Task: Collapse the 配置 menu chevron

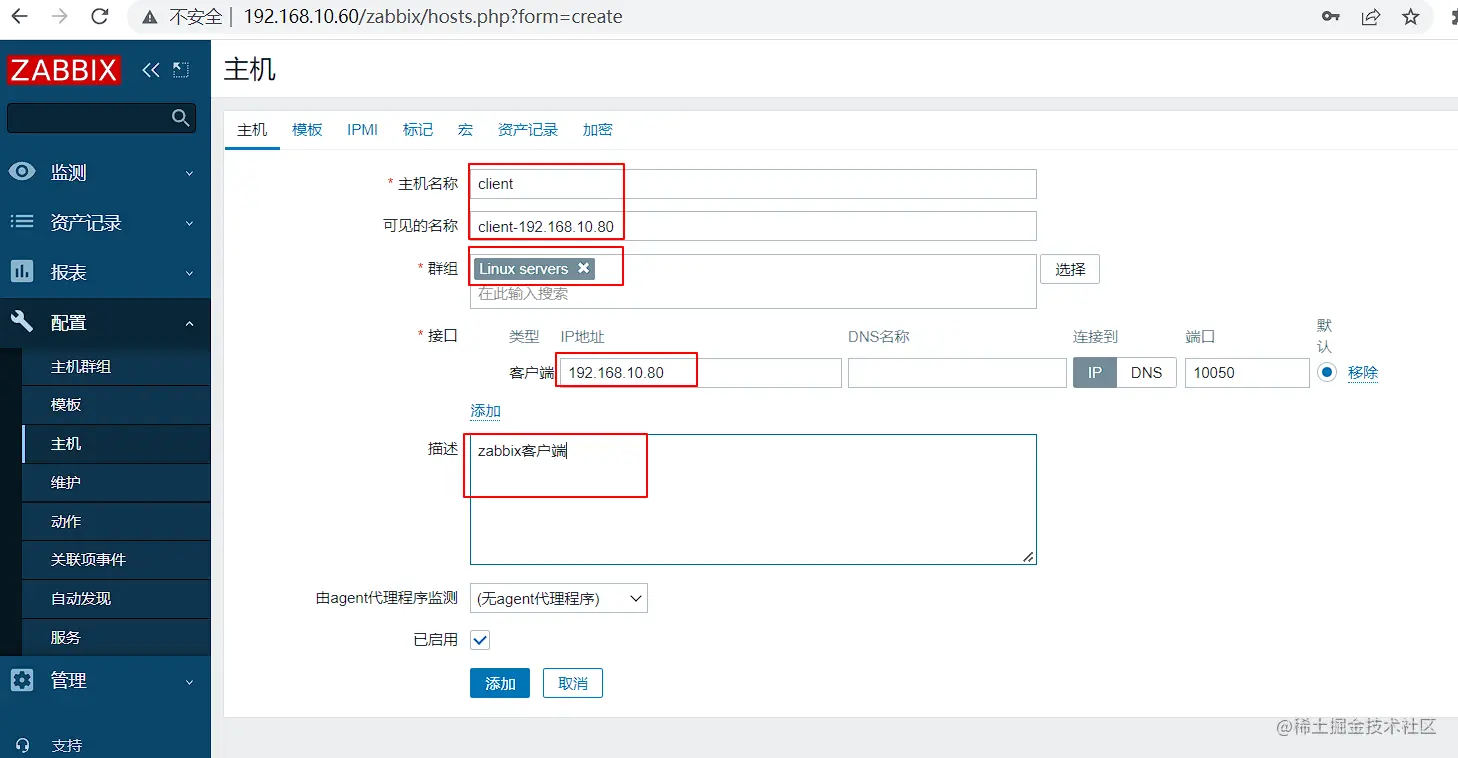Action: coord(189,323)
